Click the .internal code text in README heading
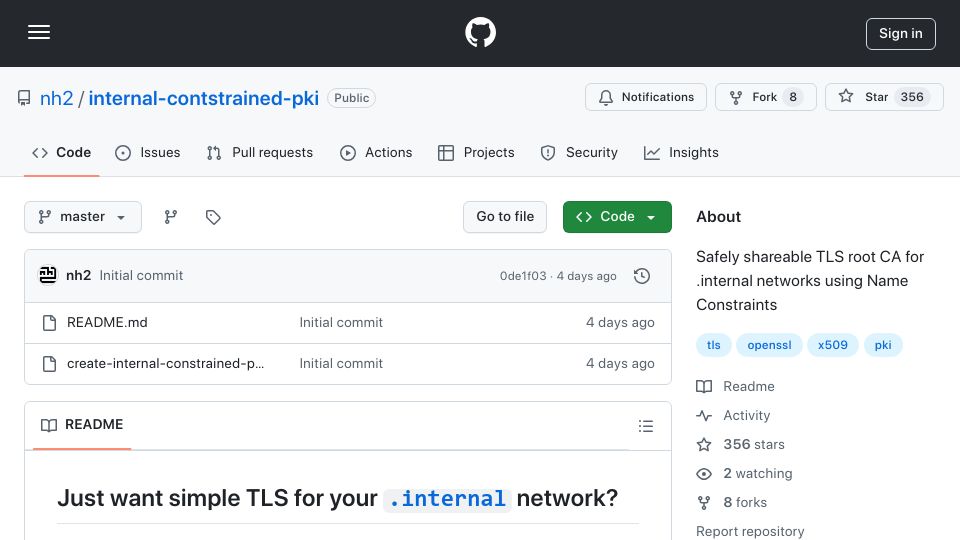This screenshot has width=960, height=540. tap(448, 499)
